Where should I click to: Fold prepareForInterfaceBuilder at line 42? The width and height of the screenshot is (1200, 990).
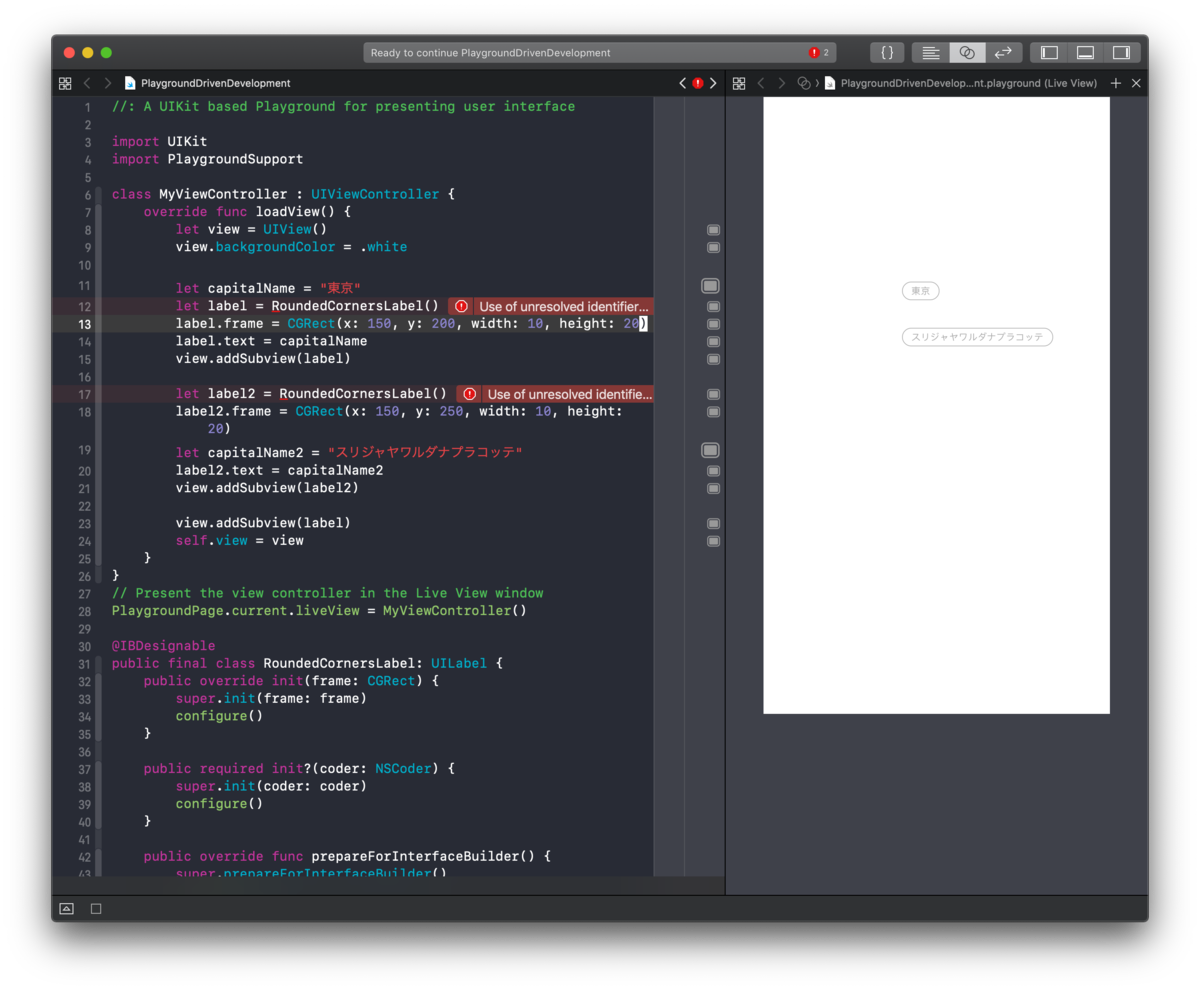98,857
